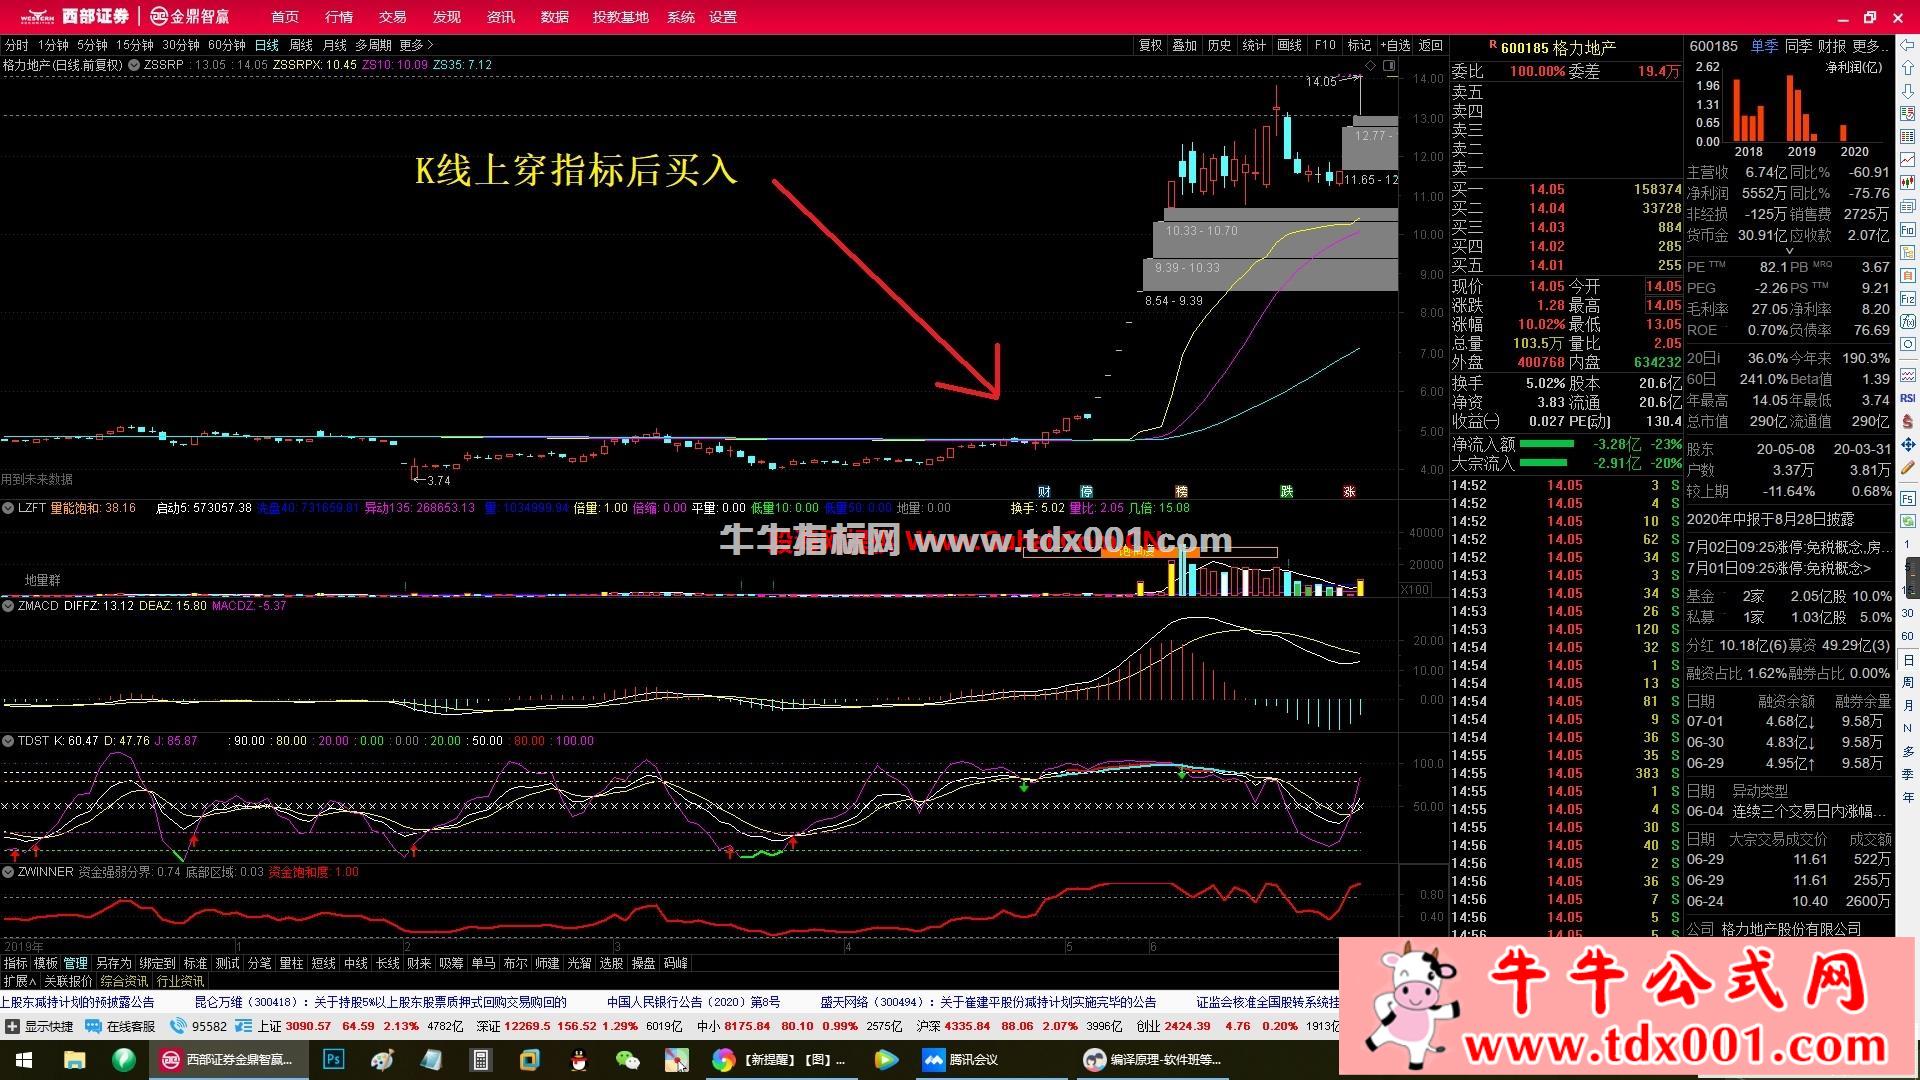Click the F5 icon in right sidebar
This screenshot has width=1920, height=1080.
point(1908,499)
